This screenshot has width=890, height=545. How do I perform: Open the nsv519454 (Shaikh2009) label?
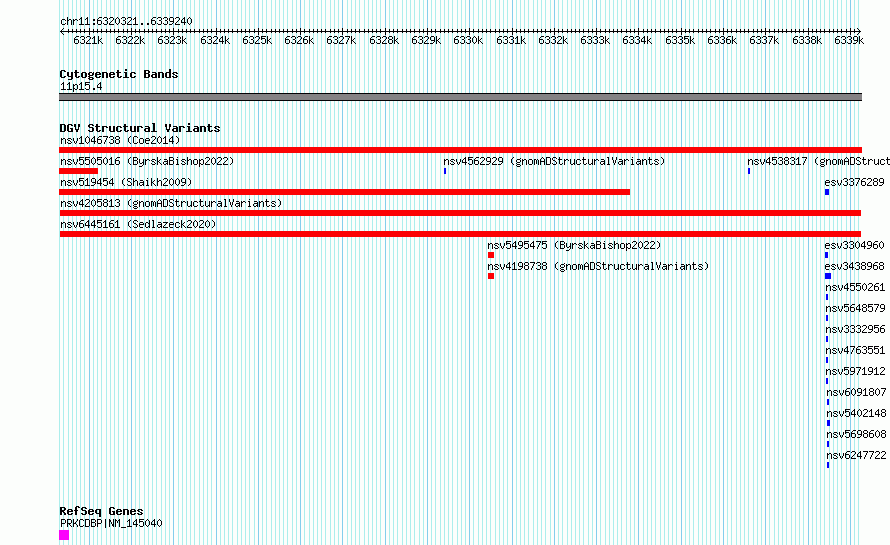[126, 182]
